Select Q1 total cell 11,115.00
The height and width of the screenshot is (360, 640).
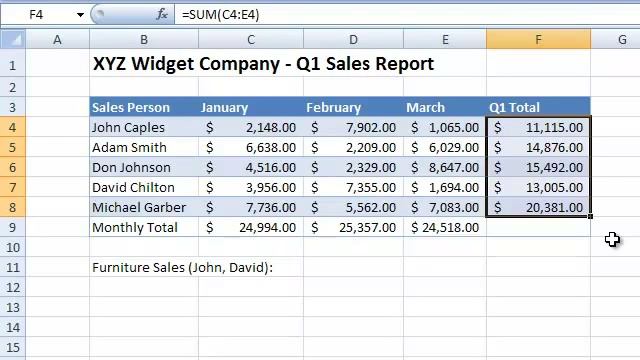(x=538, y=127)
